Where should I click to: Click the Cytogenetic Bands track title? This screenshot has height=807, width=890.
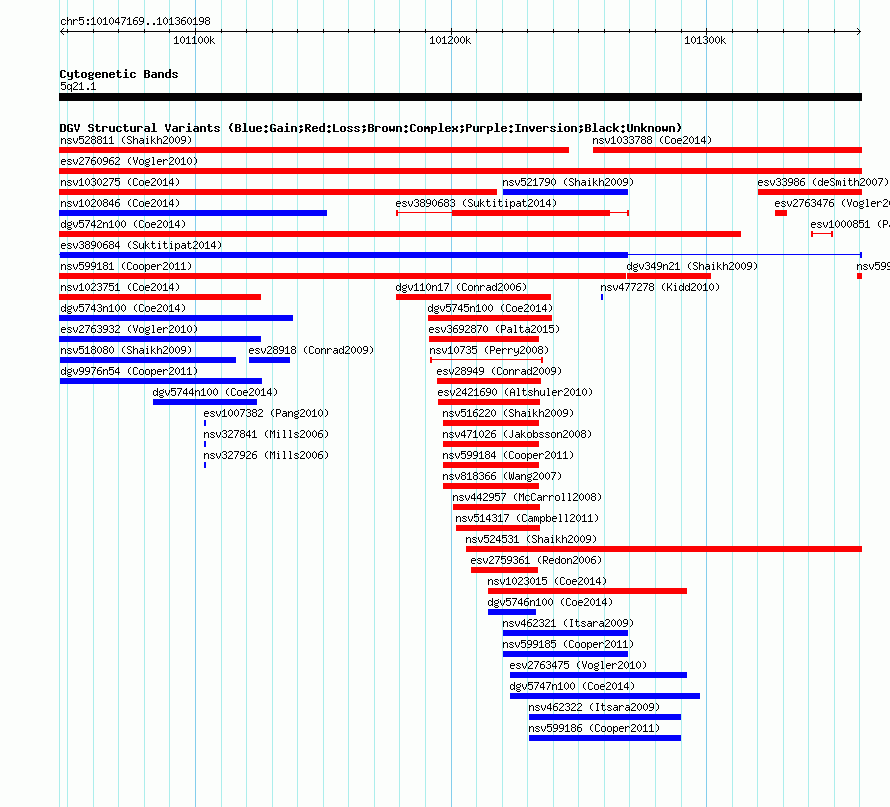tap(119, 74)
